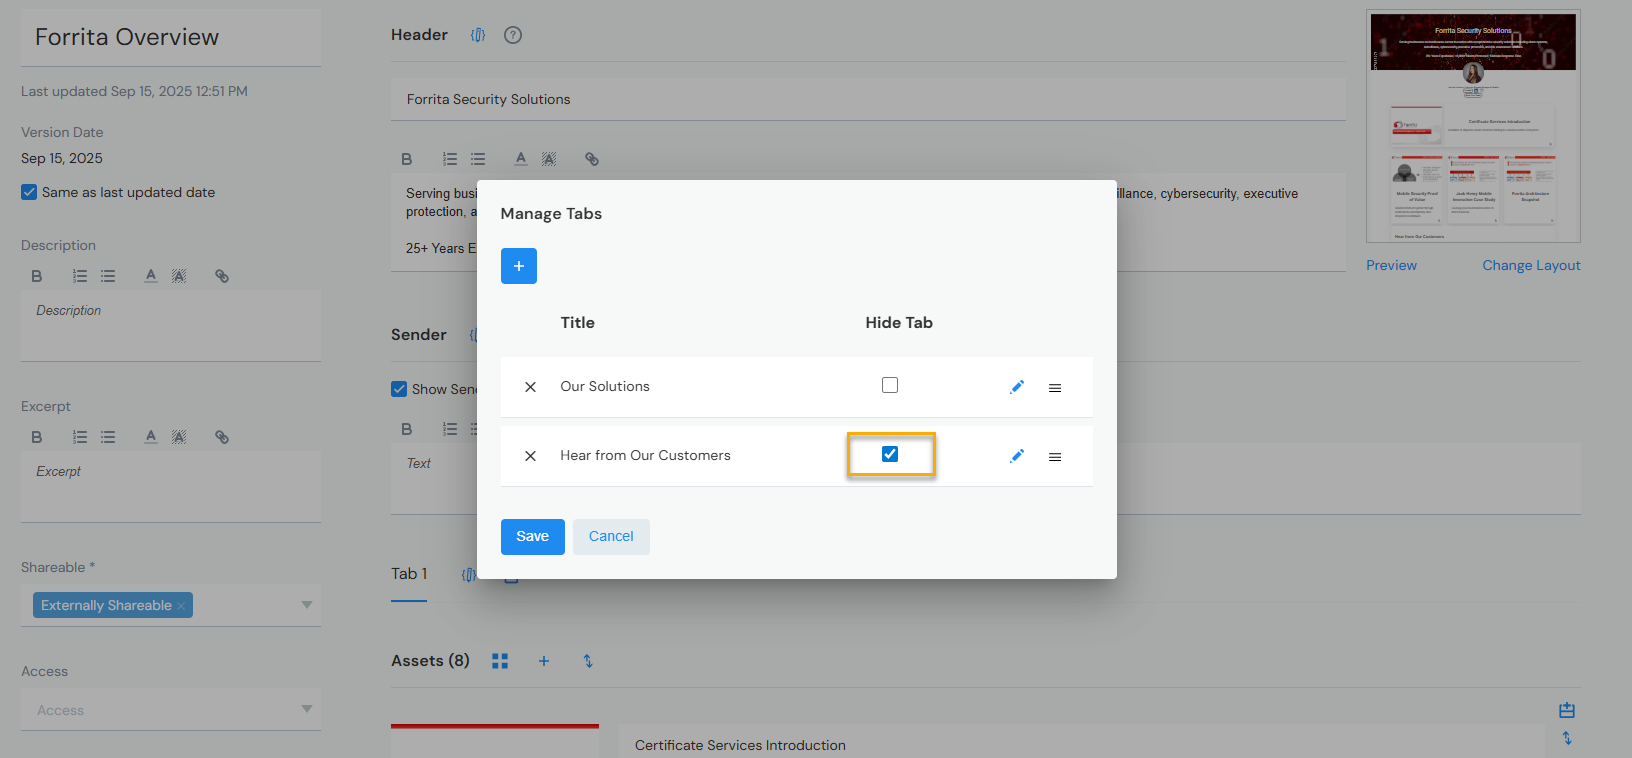
Task: Focus the Excerpt text area
Action: 171,487
